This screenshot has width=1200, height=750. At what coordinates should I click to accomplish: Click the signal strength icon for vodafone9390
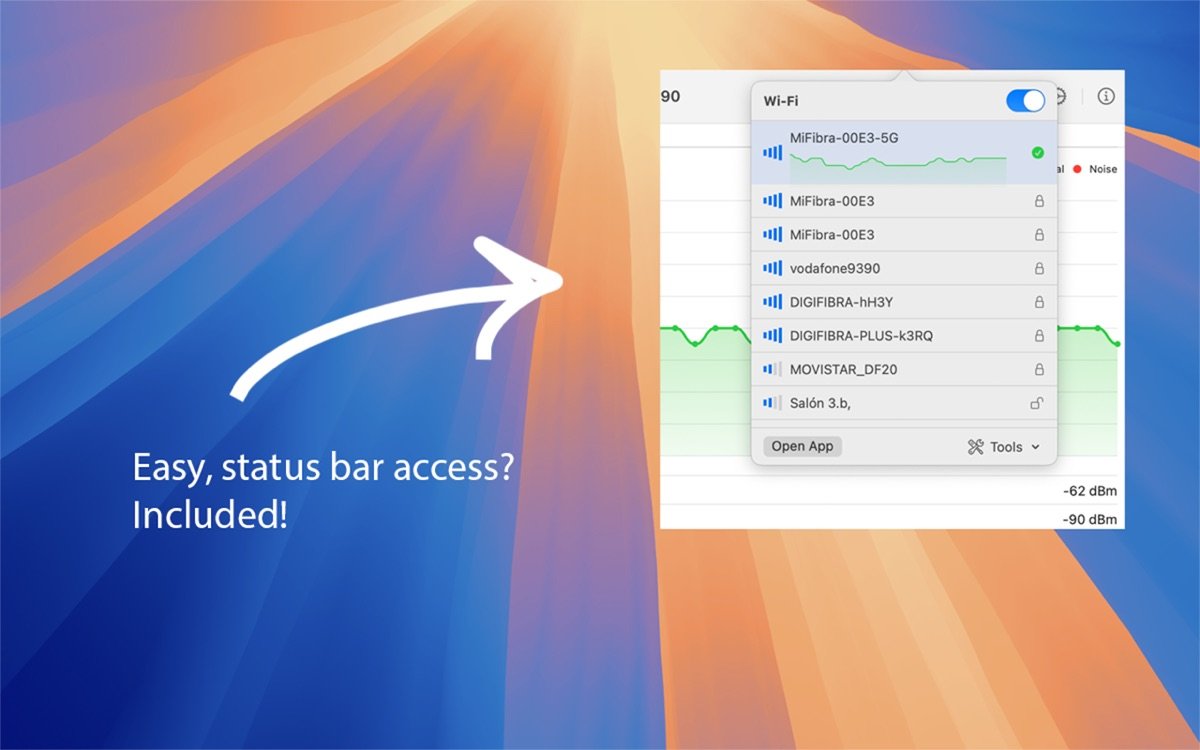point(771,267)
